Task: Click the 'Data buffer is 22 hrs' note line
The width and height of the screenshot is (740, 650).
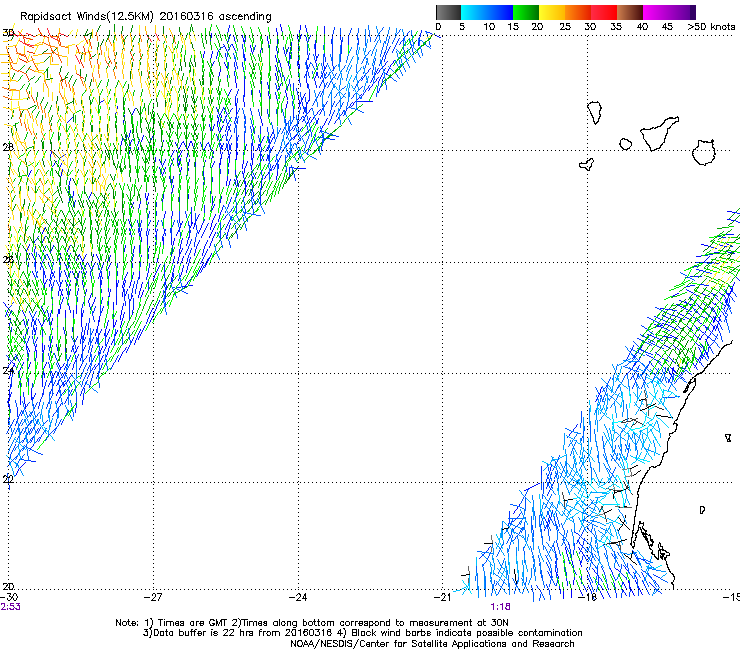Action: [x=363, y=633]
